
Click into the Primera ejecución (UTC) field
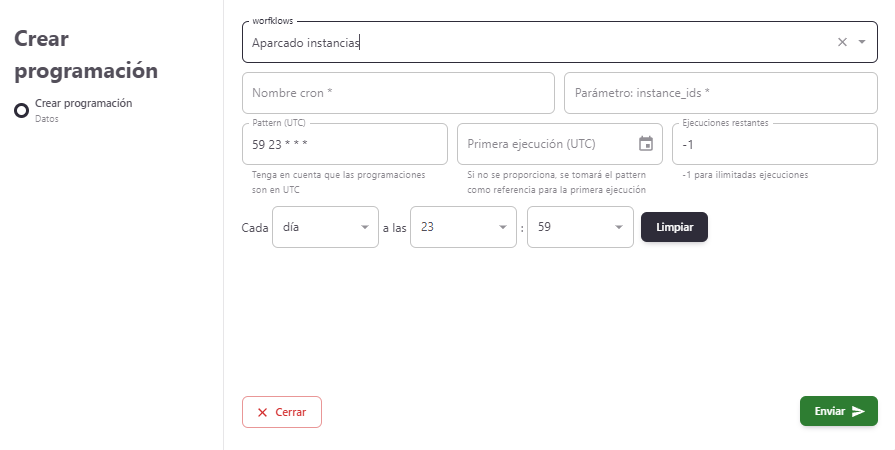point(545,144)
